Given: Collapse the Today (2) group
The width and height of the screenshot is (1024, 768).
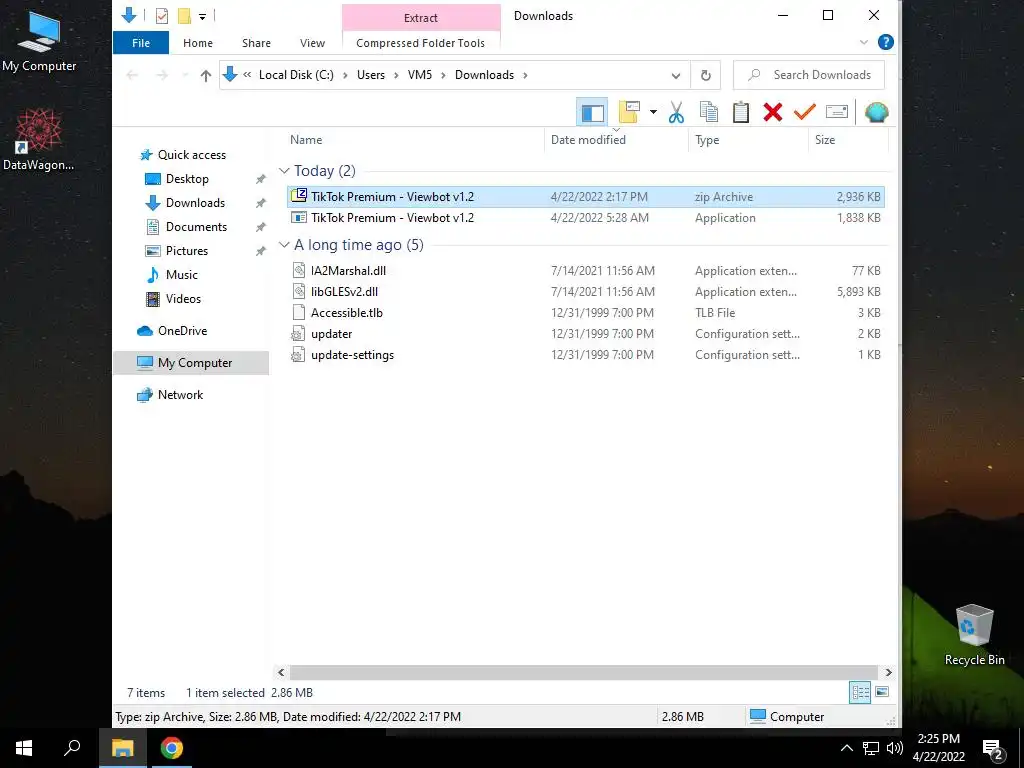Looking at the screenshot, I should (x=284, y=171).
